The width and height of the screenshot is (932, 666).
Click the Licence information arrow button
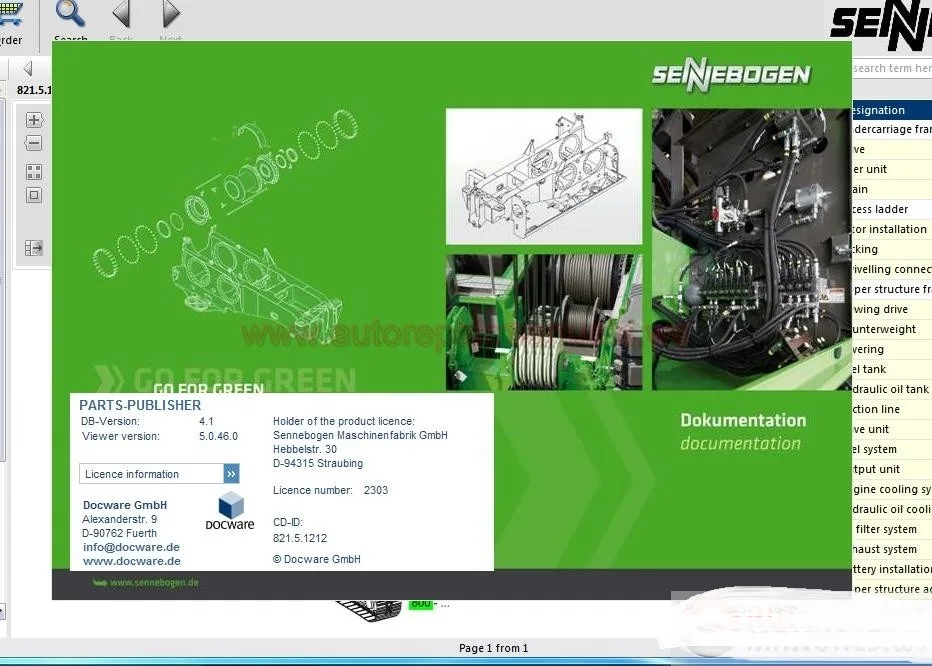click(231, 473)
